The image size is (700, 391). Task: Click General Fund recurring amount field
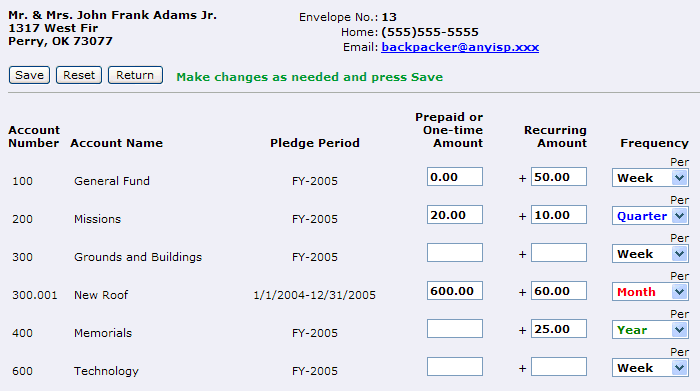coord(558,177)
